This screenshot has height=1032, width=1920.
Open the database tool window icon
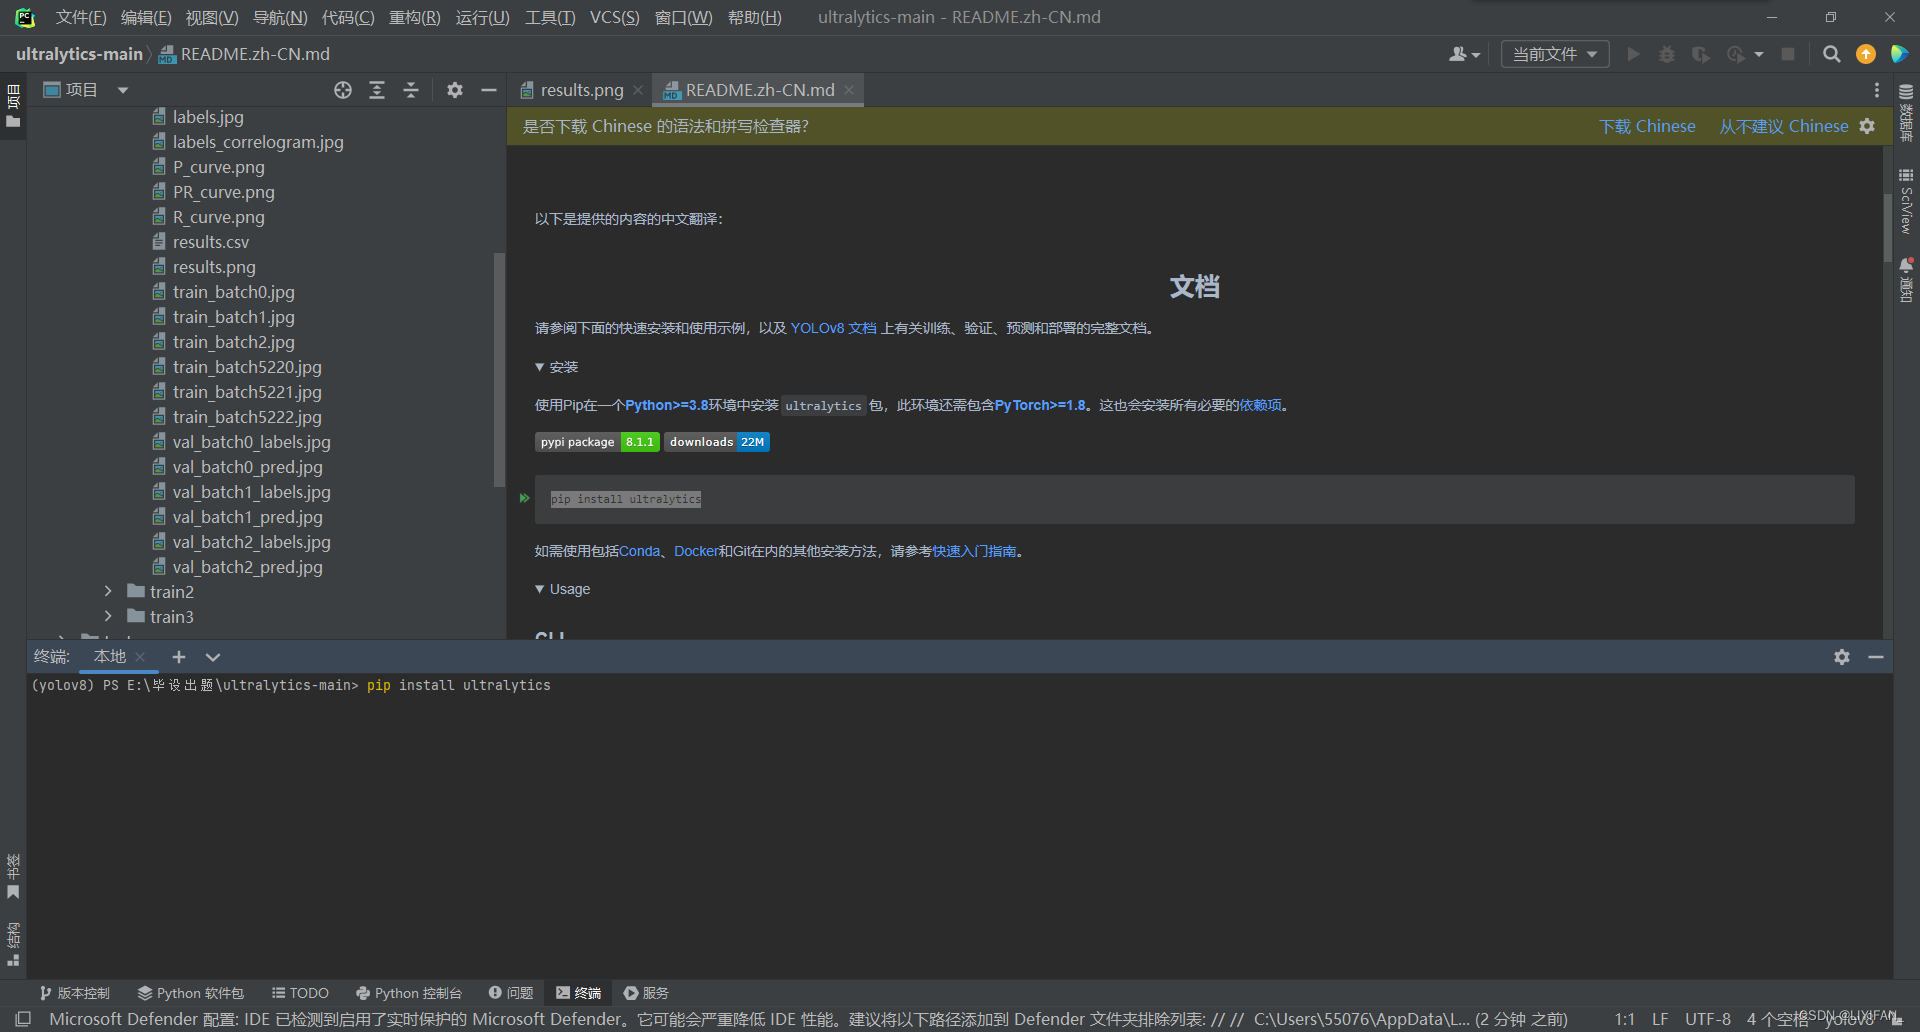point(1906,112)
